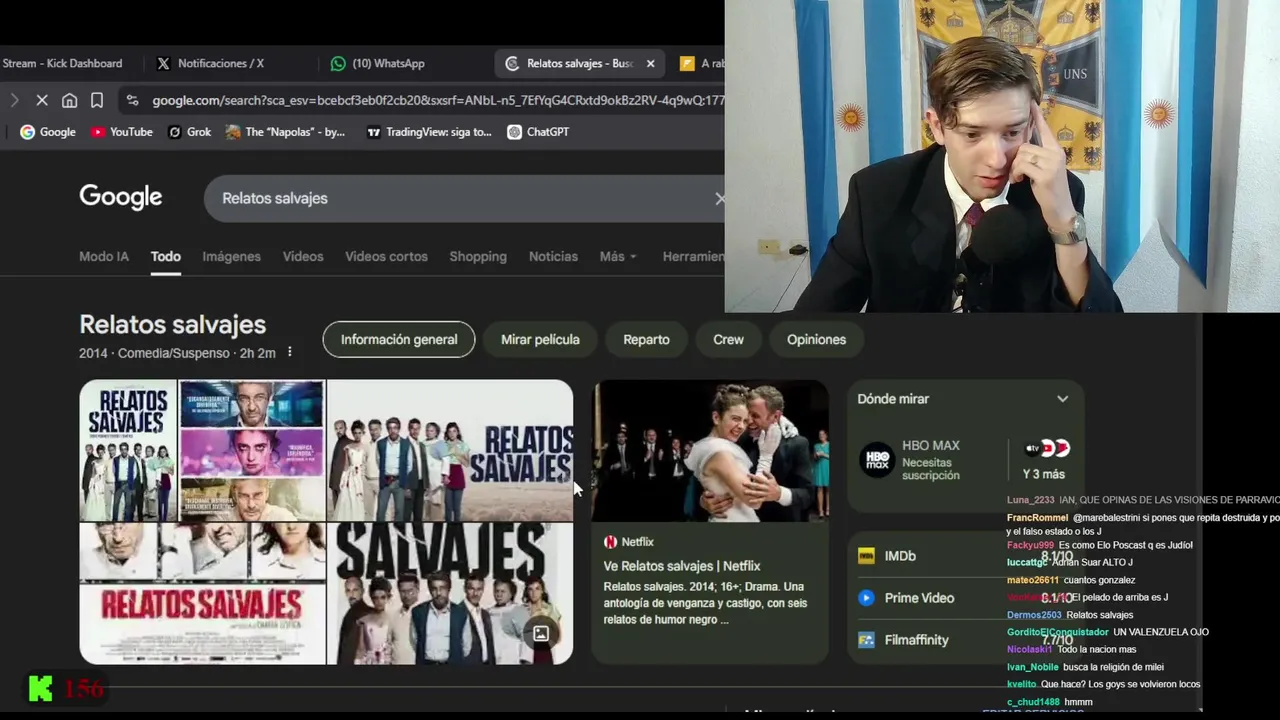
Task: Click the address bar URL
Action: click(438, 100)
